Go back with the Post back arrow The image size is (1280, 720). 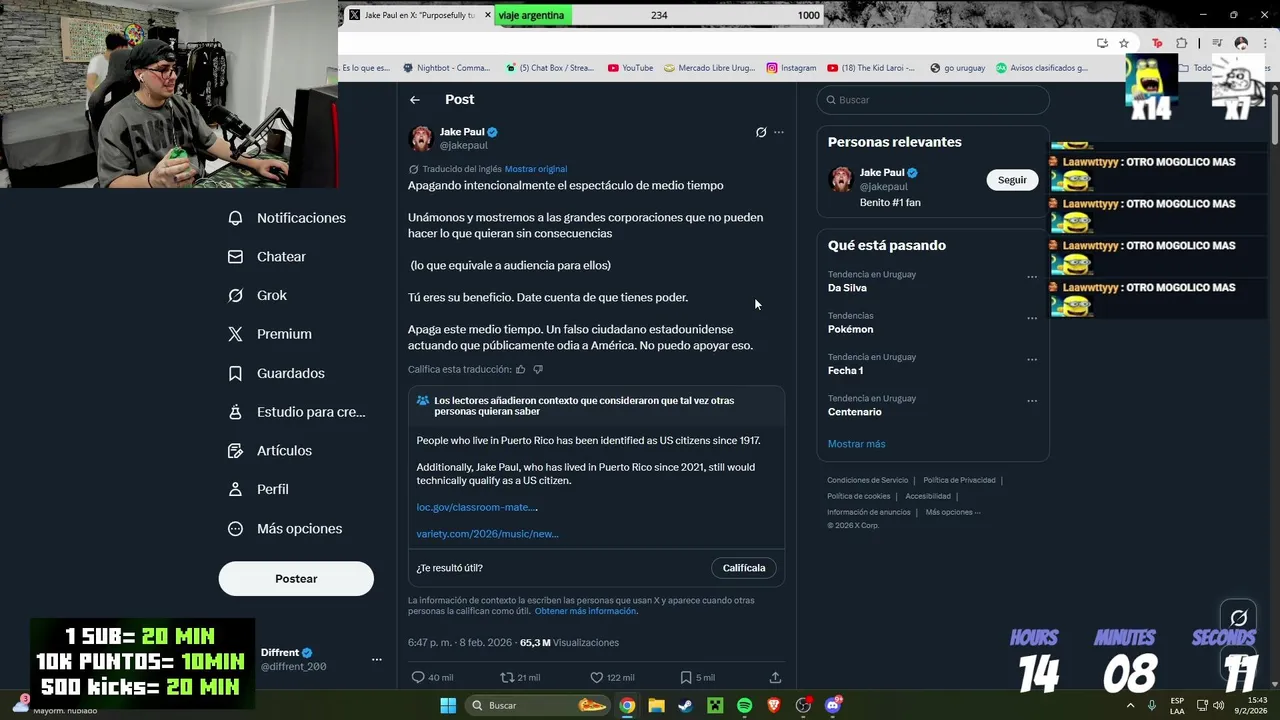click(415, 100)
